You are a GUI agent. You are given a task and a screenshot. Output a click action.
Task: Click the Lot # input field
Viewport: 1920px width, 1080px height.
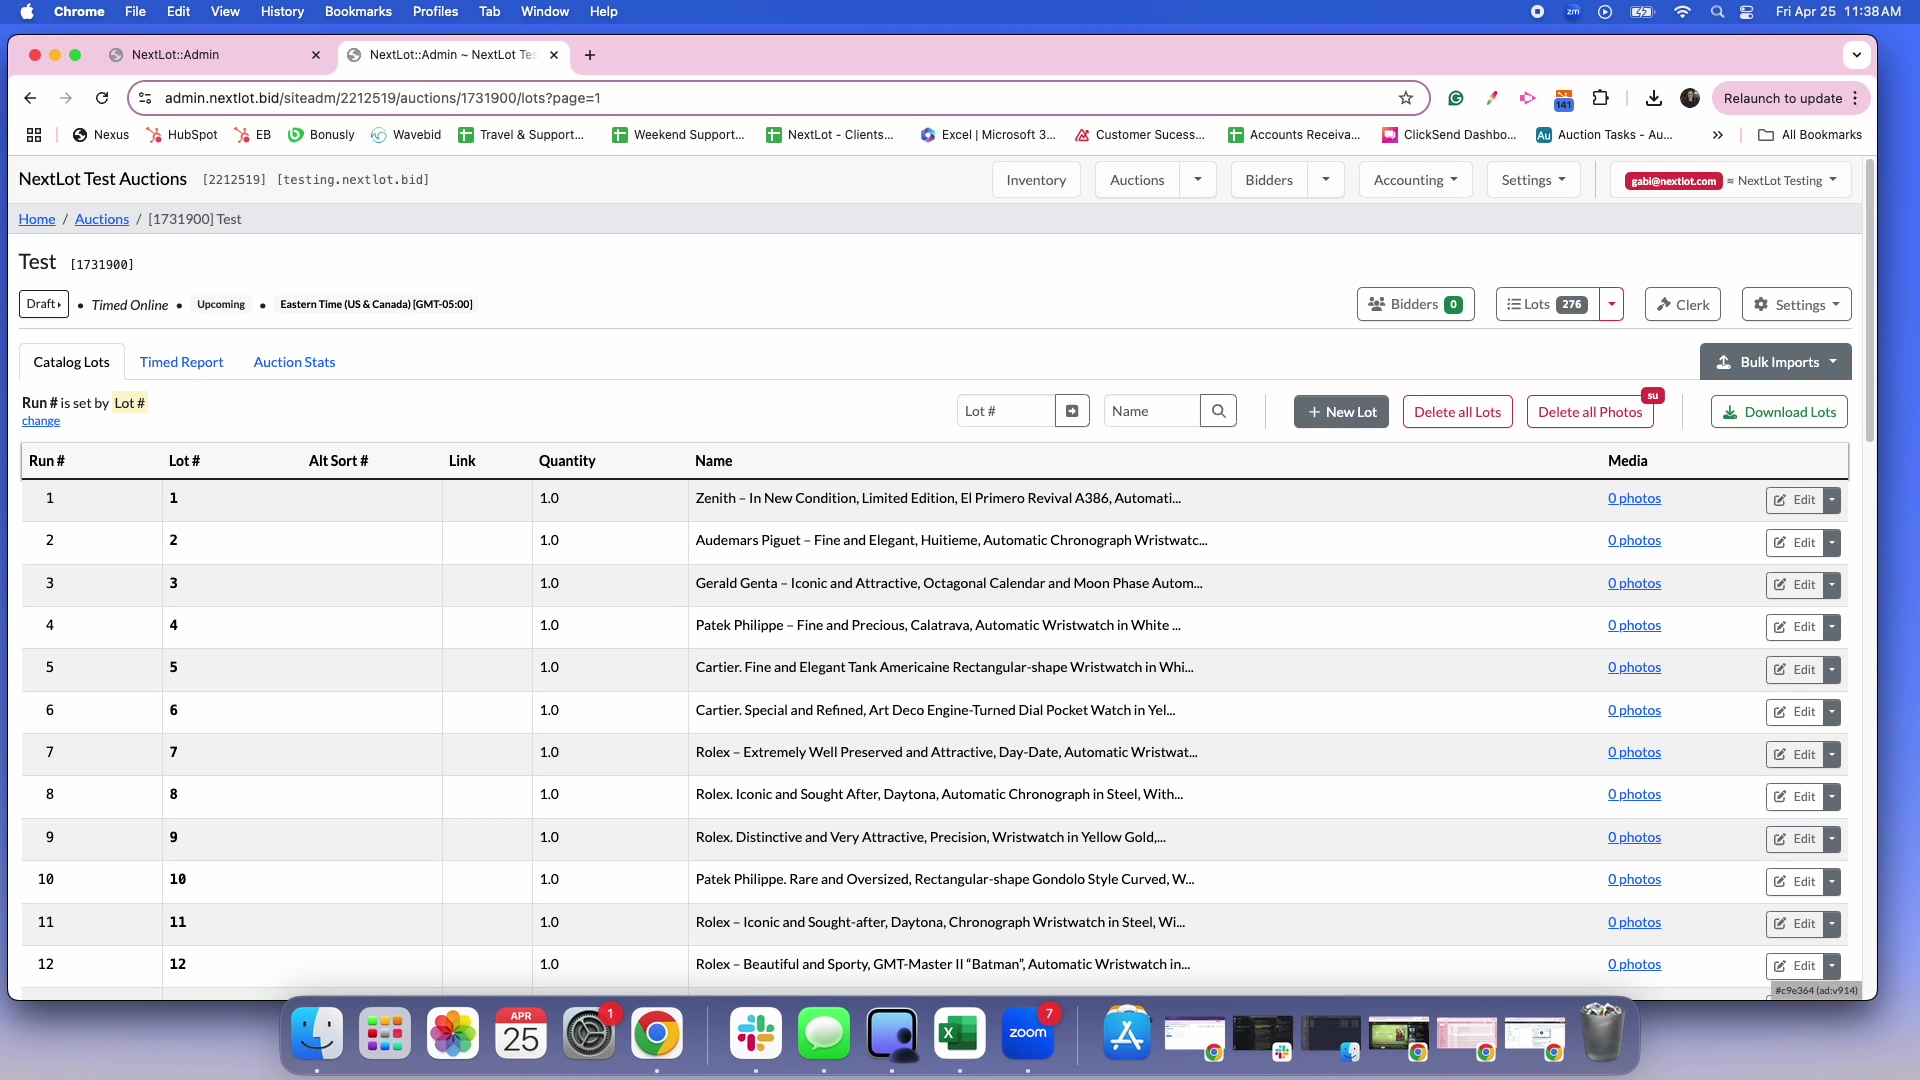point(1005,411)
